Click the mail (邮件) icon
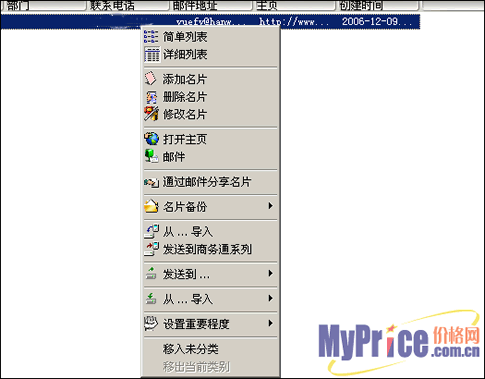485x379 pixels. (151, 156)
